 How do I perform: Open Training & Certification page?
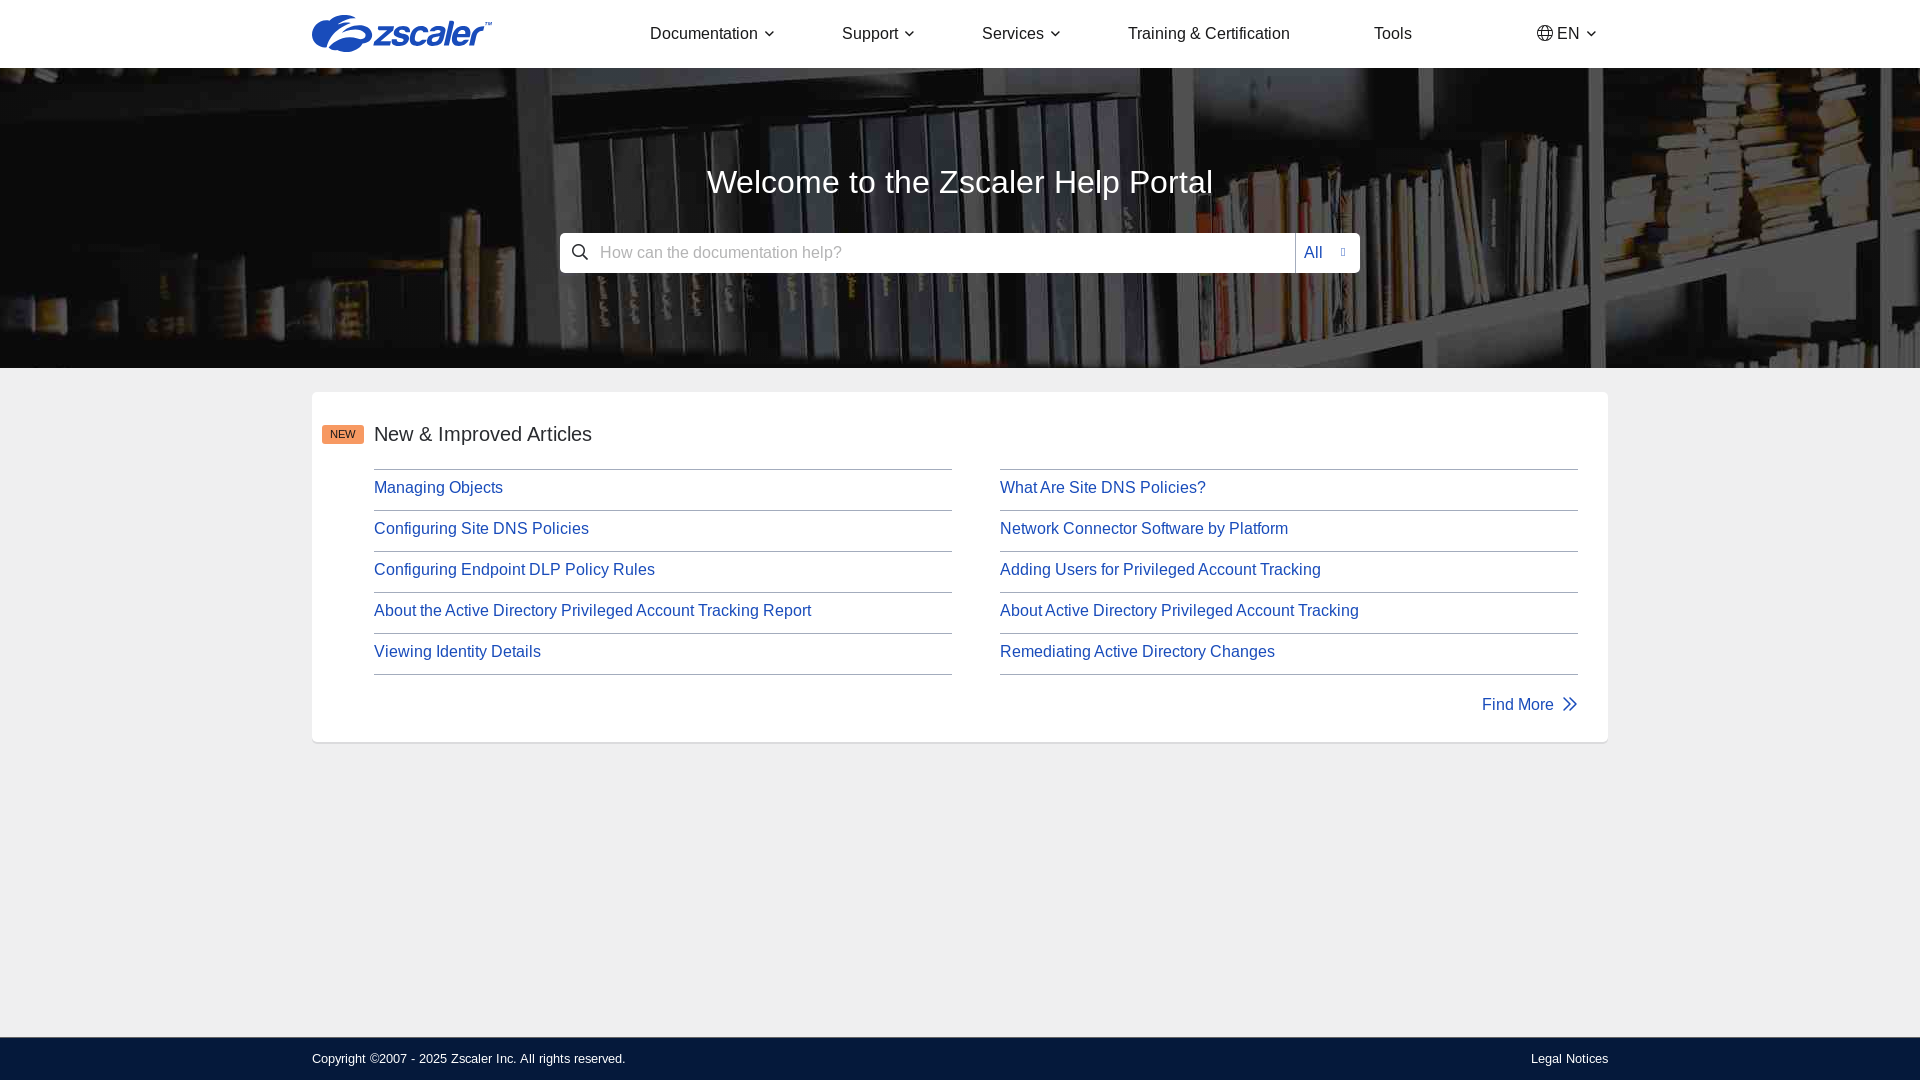pos(1208,34)
